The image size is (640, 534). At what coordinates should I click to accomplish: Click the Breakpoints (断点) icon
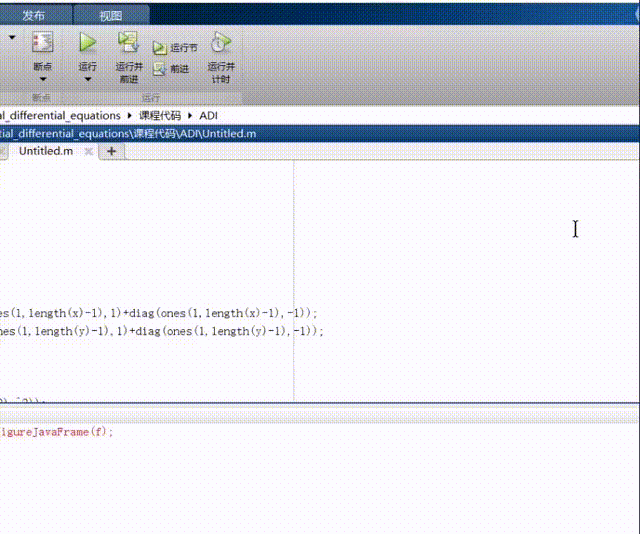point(42,42)
